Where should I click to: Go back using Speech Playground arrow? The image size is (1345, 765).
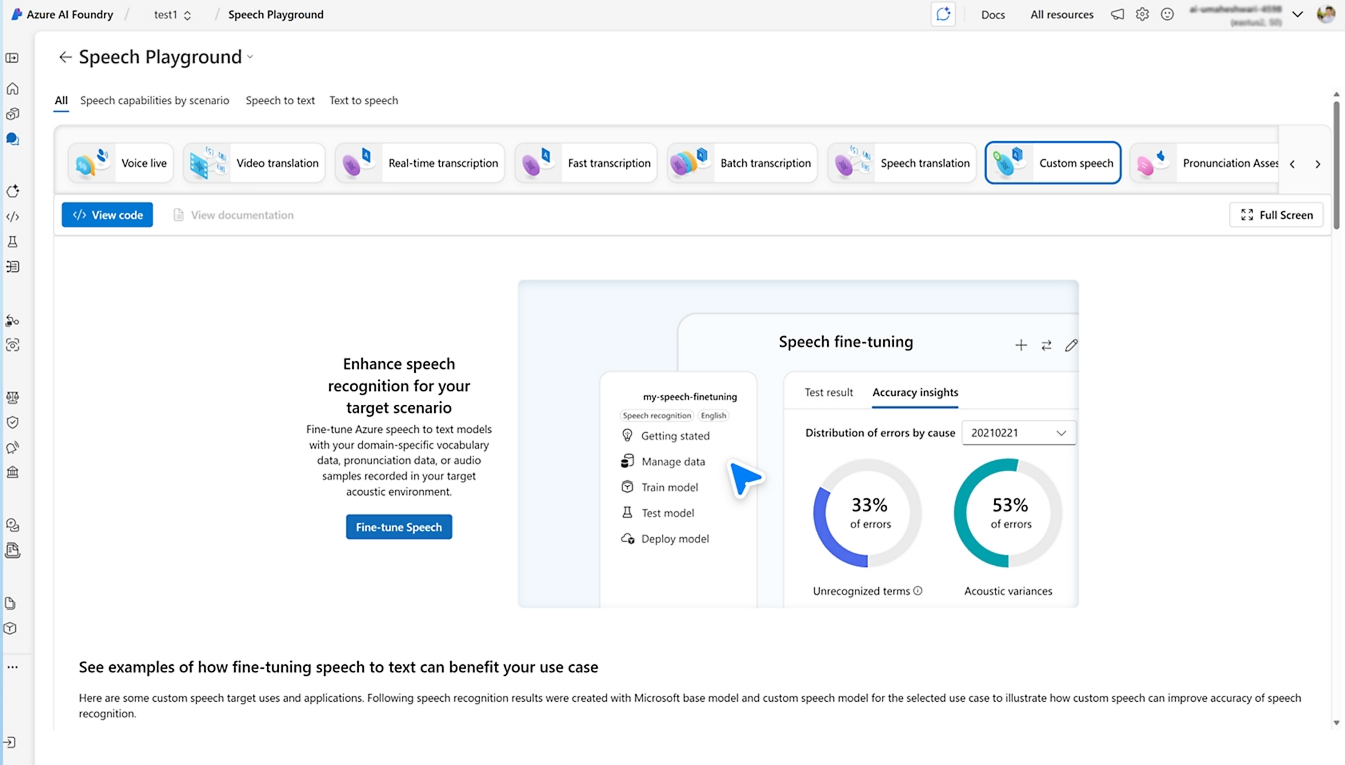coord(65,57)
